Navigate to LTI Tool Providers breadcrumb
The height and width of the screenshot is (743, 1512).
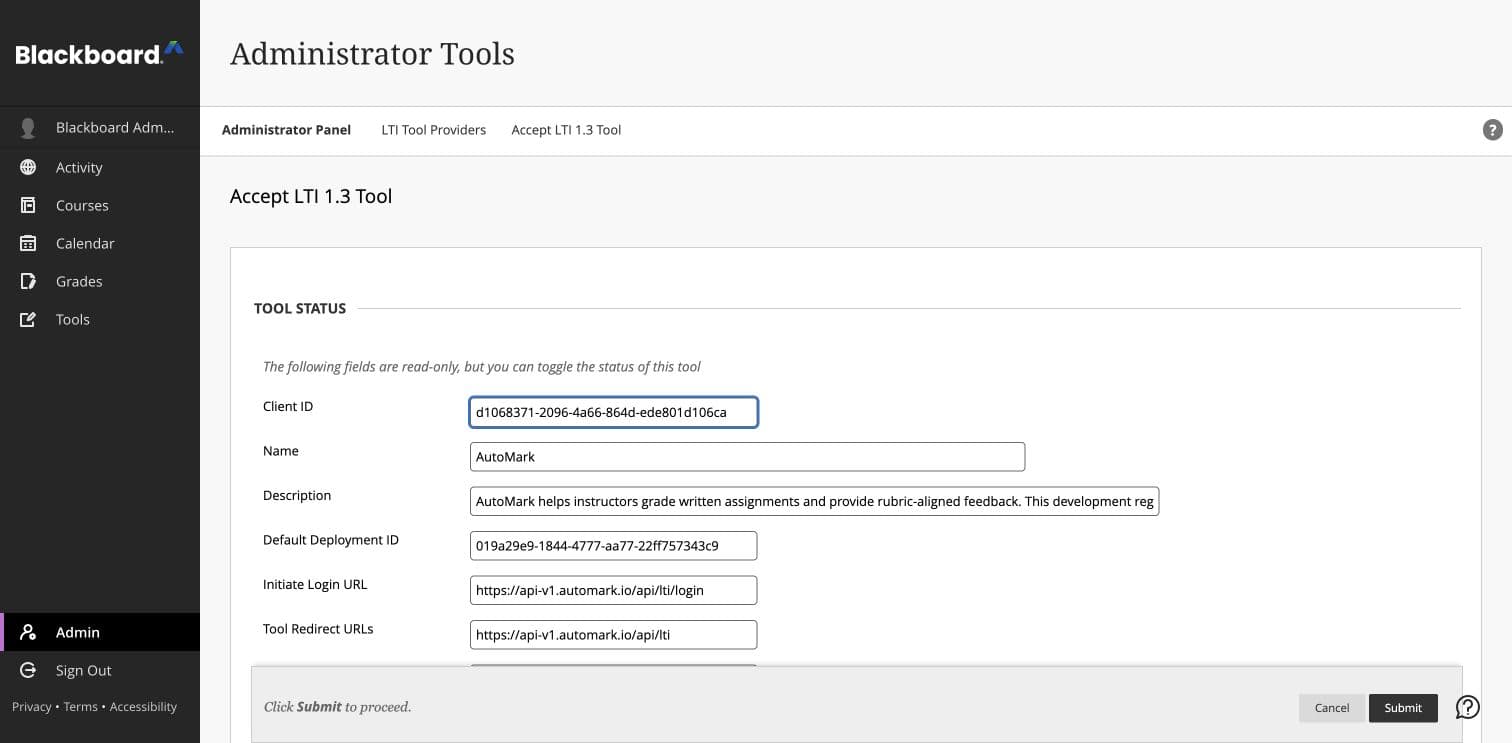click(434, 130)
